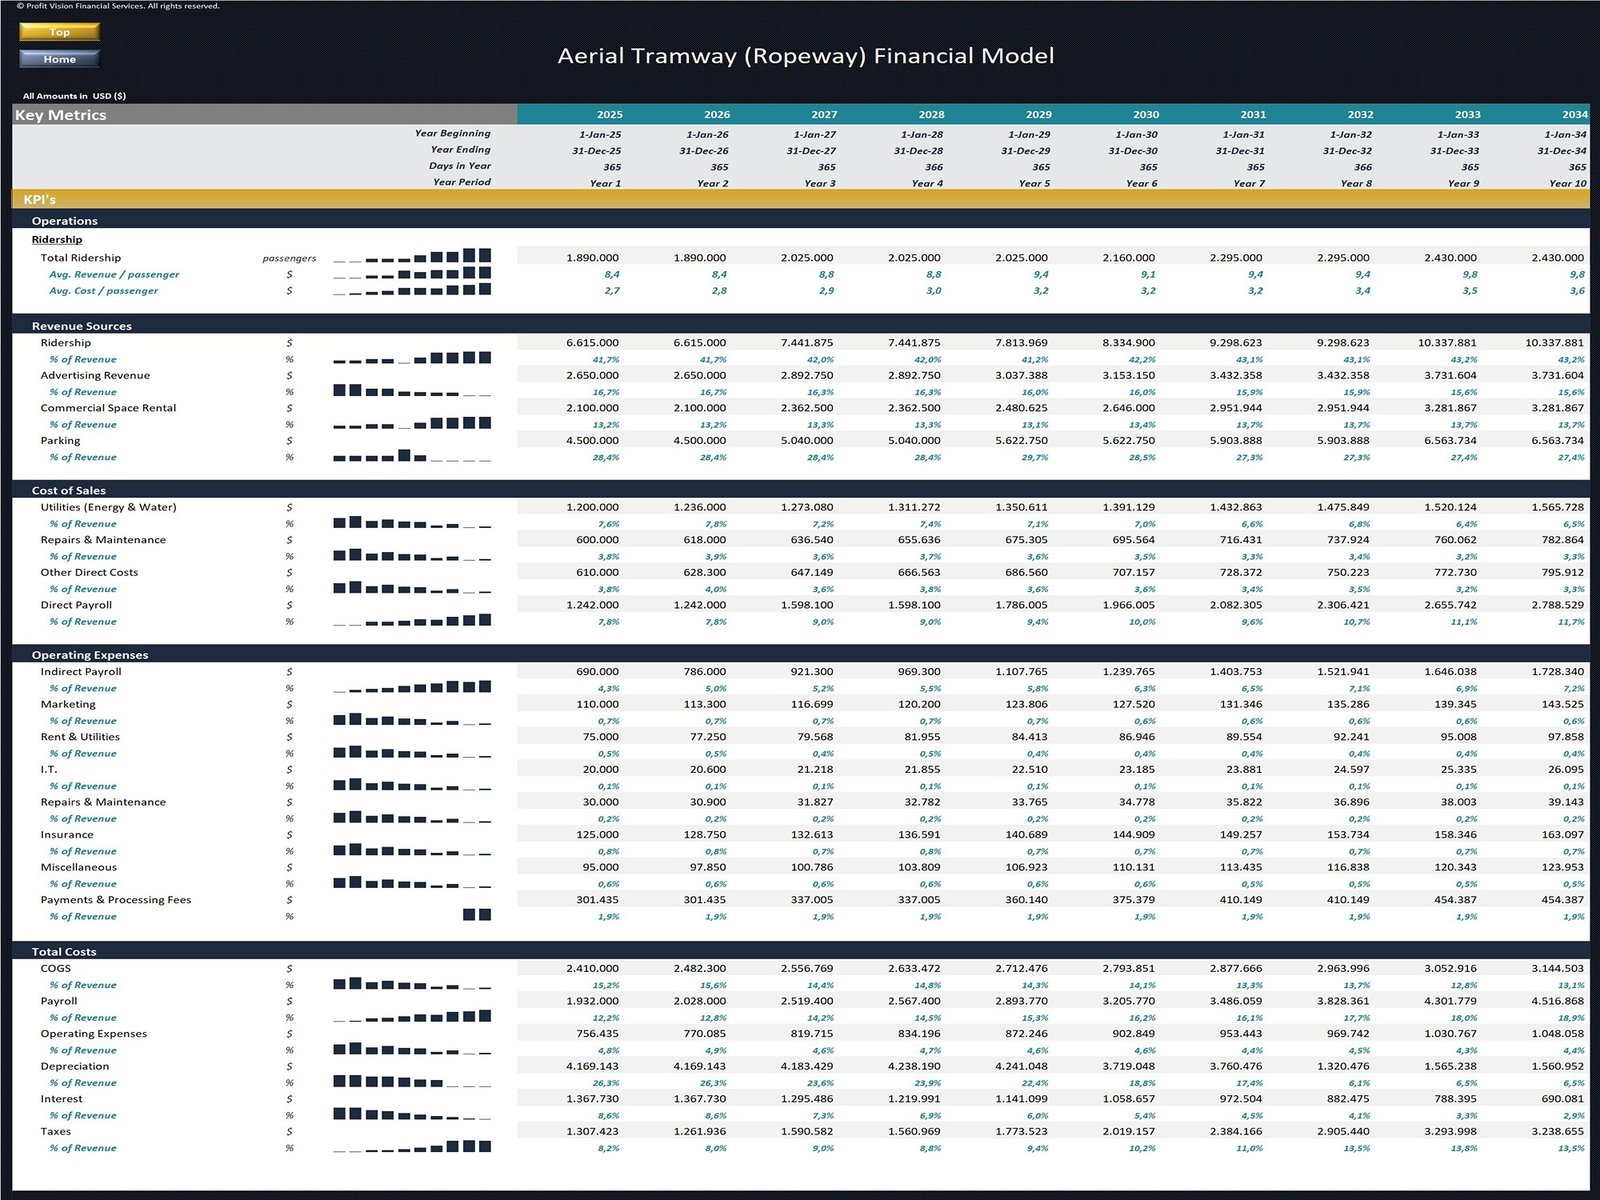This screenshot has height=1200, width=1600.
Task: Select the Total Ridership value for 2034
Action: [1556, 257]
